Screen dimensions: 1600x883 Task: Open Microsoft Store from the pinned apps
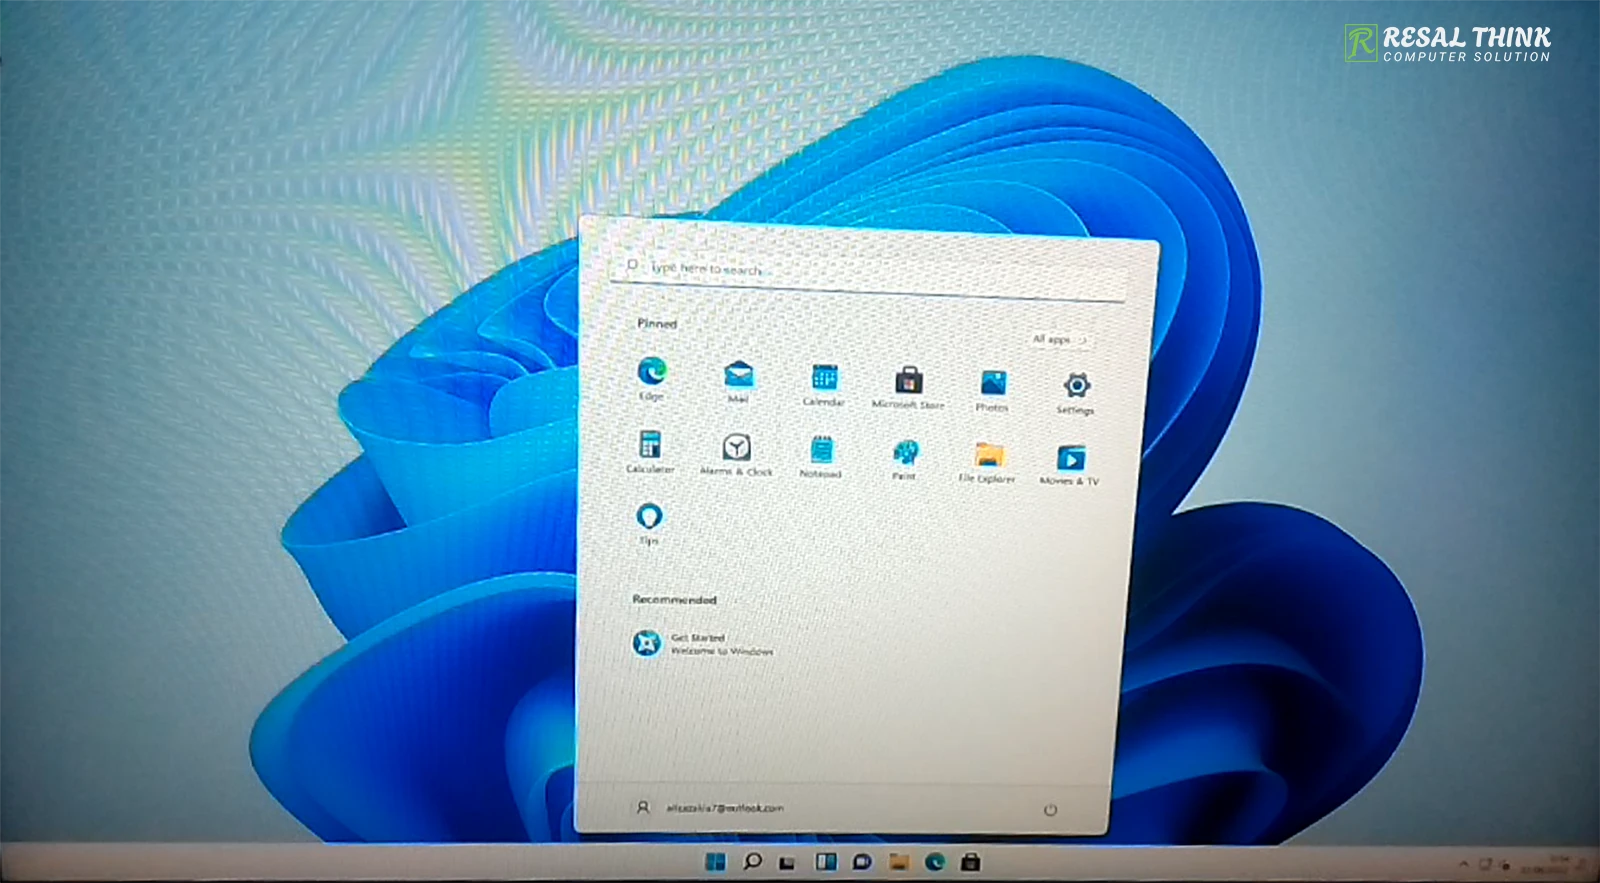click(x=908, y=387)
